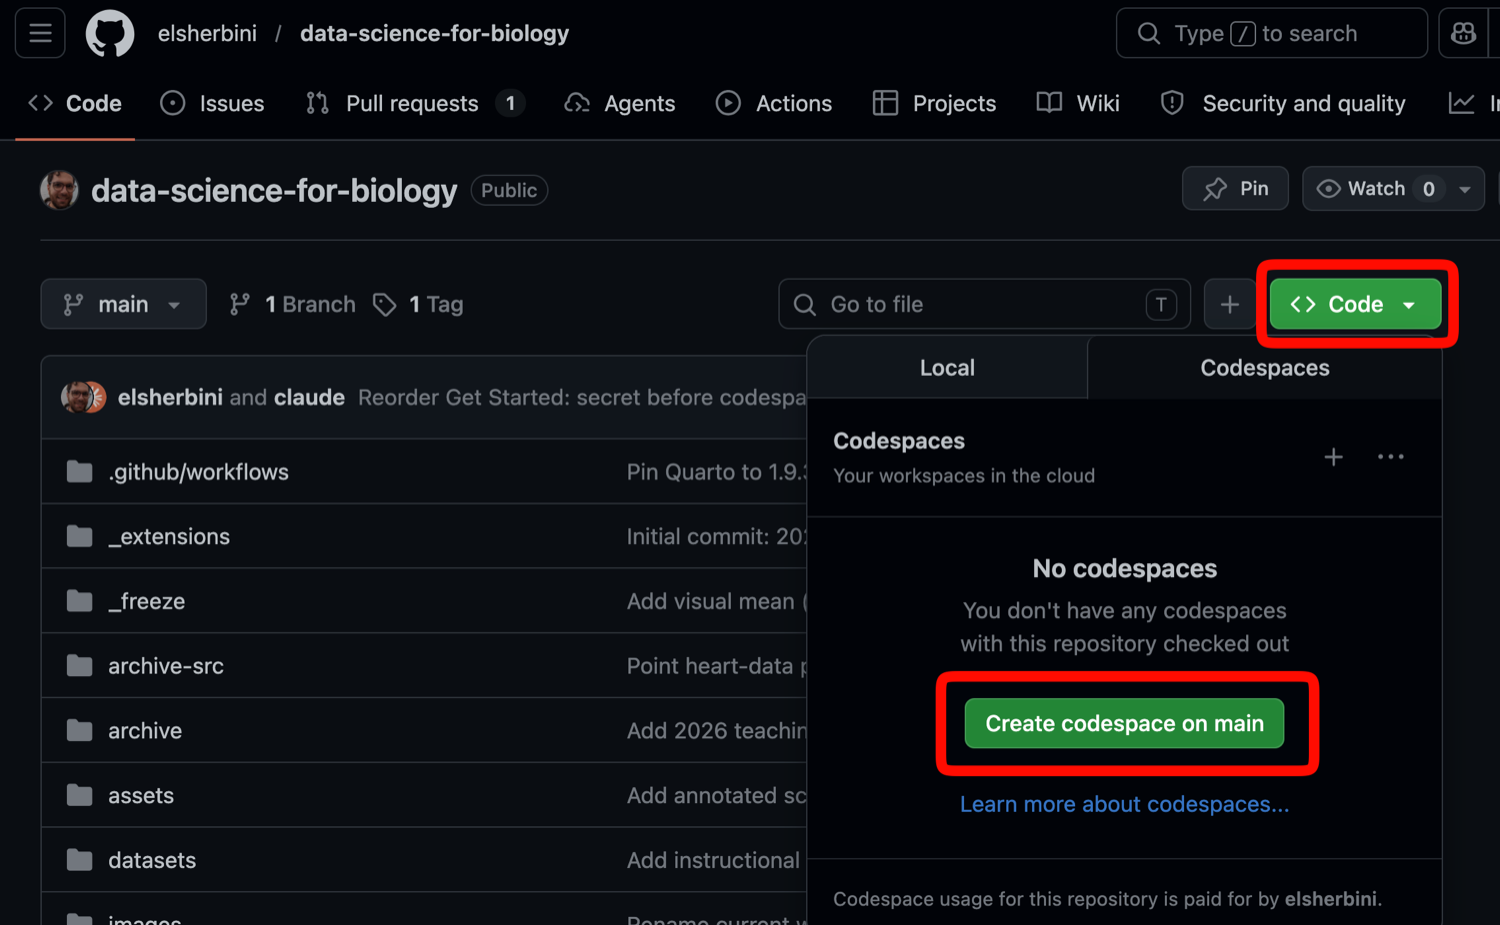Screen dimensions: 1500x925
Task: Click data-science-for-biology breadcrumb in header
Action: (x=434, y=33)
